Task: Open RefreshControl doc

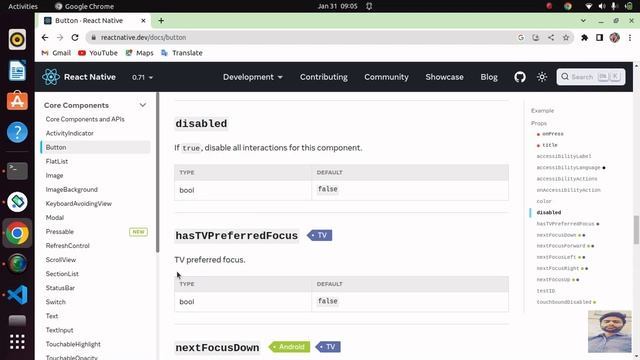Action: coord(67,246)
